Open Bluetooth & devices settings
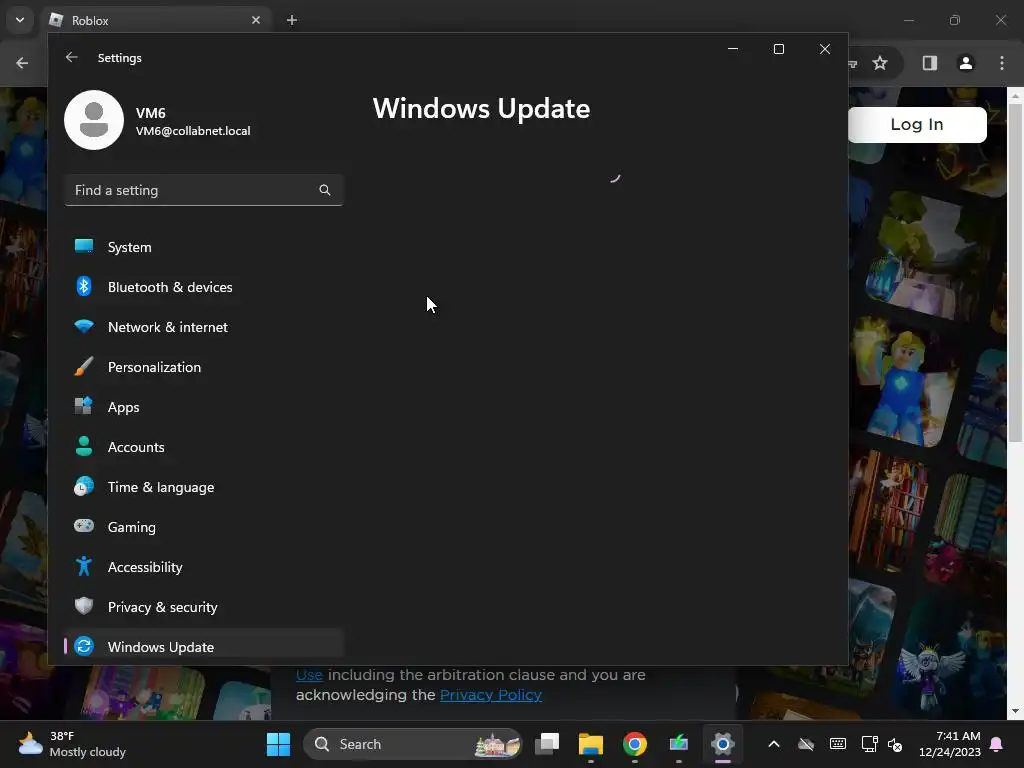The width and height of the screenshot is (1024, 768). click(x=204, y=287)
